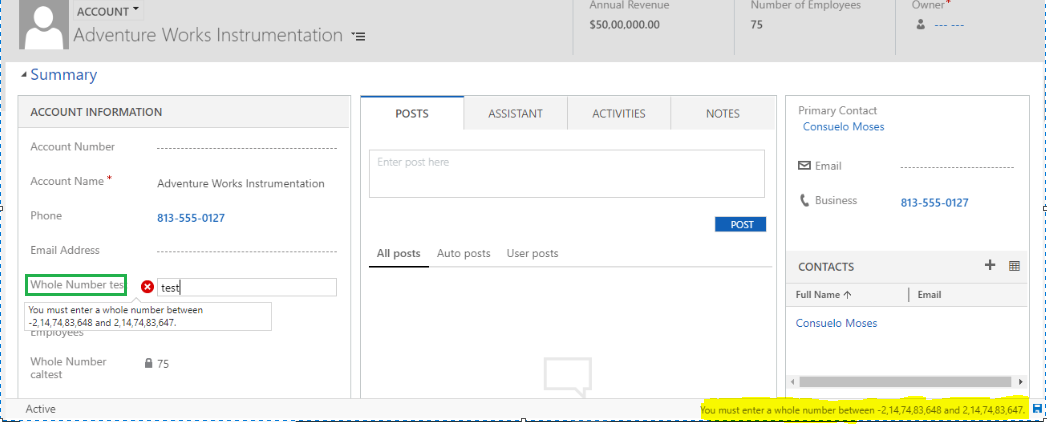Select the Auto posts filter
The height and width of the screenshot is (424, 1047).
pos(463,254)
